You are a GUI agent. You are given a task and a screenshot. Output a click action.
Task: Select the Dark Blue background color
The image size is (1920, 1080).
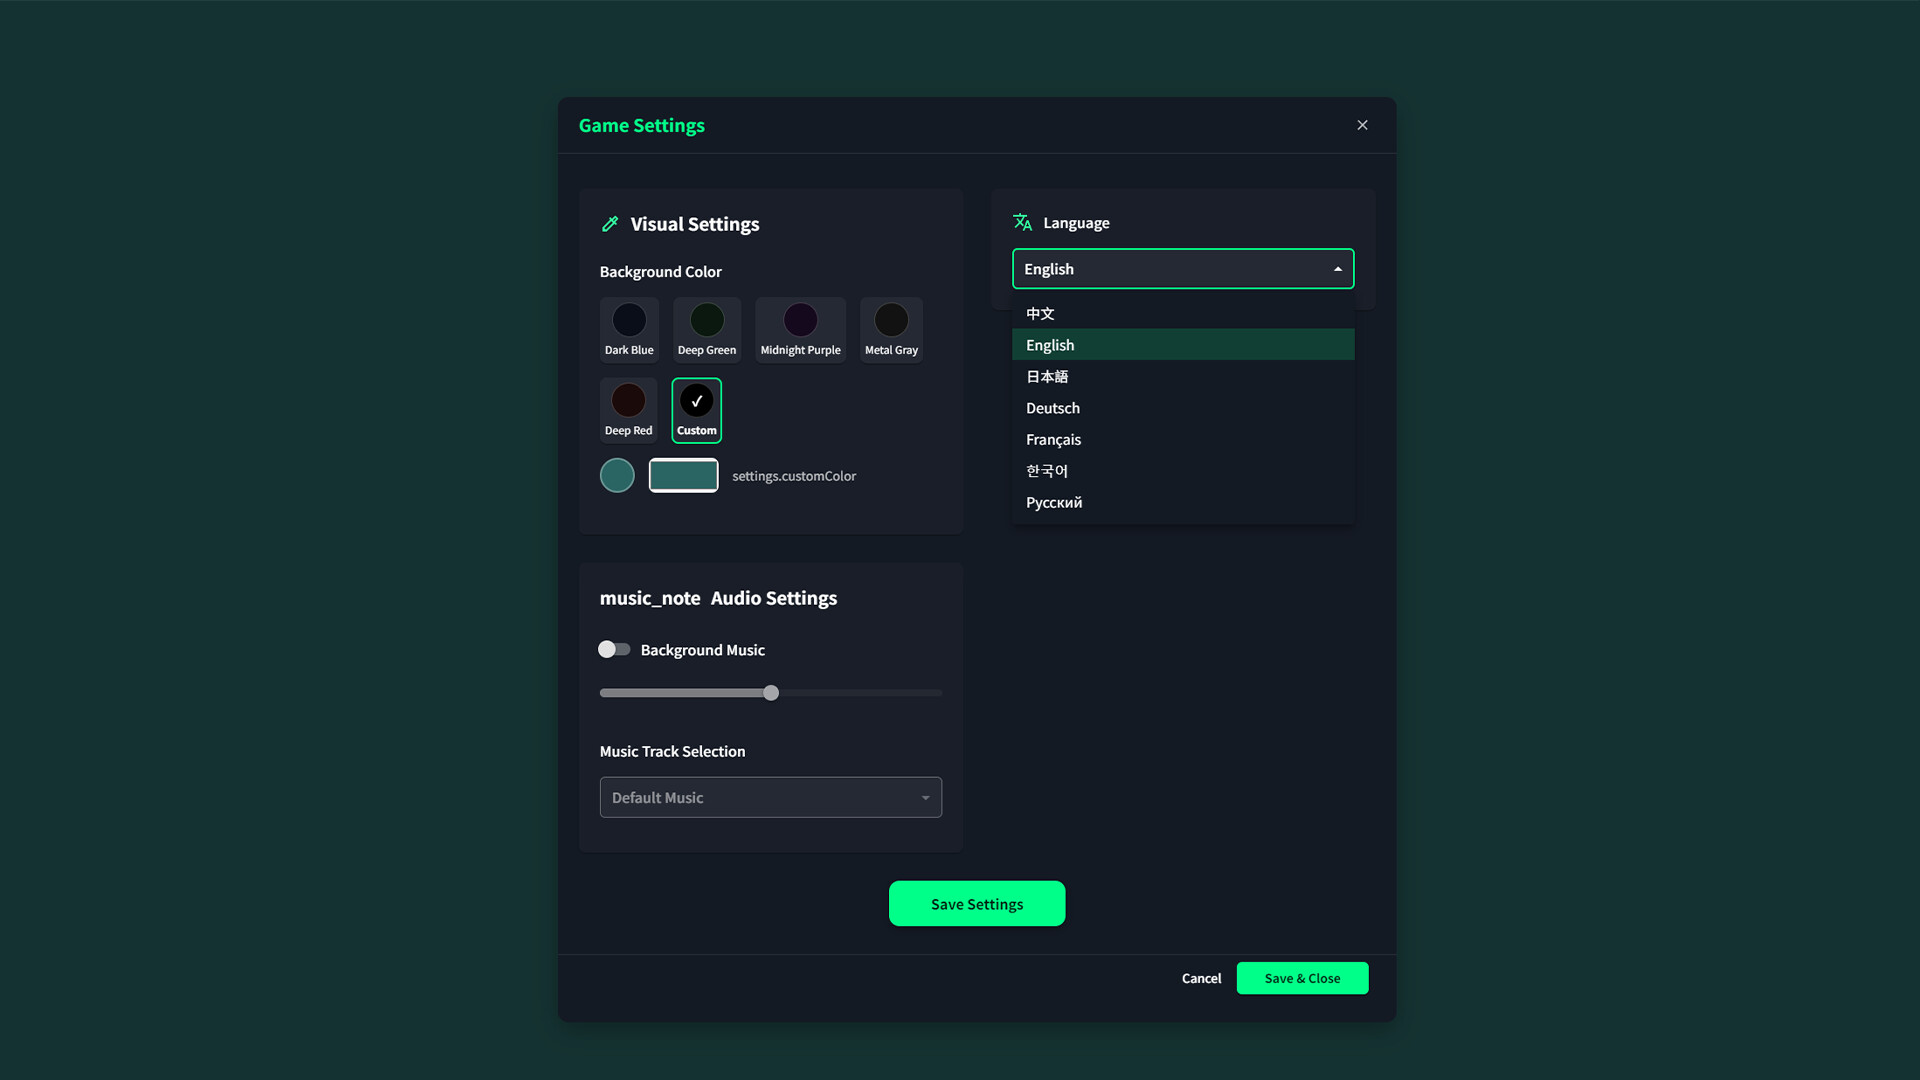[x=629, y=320]
